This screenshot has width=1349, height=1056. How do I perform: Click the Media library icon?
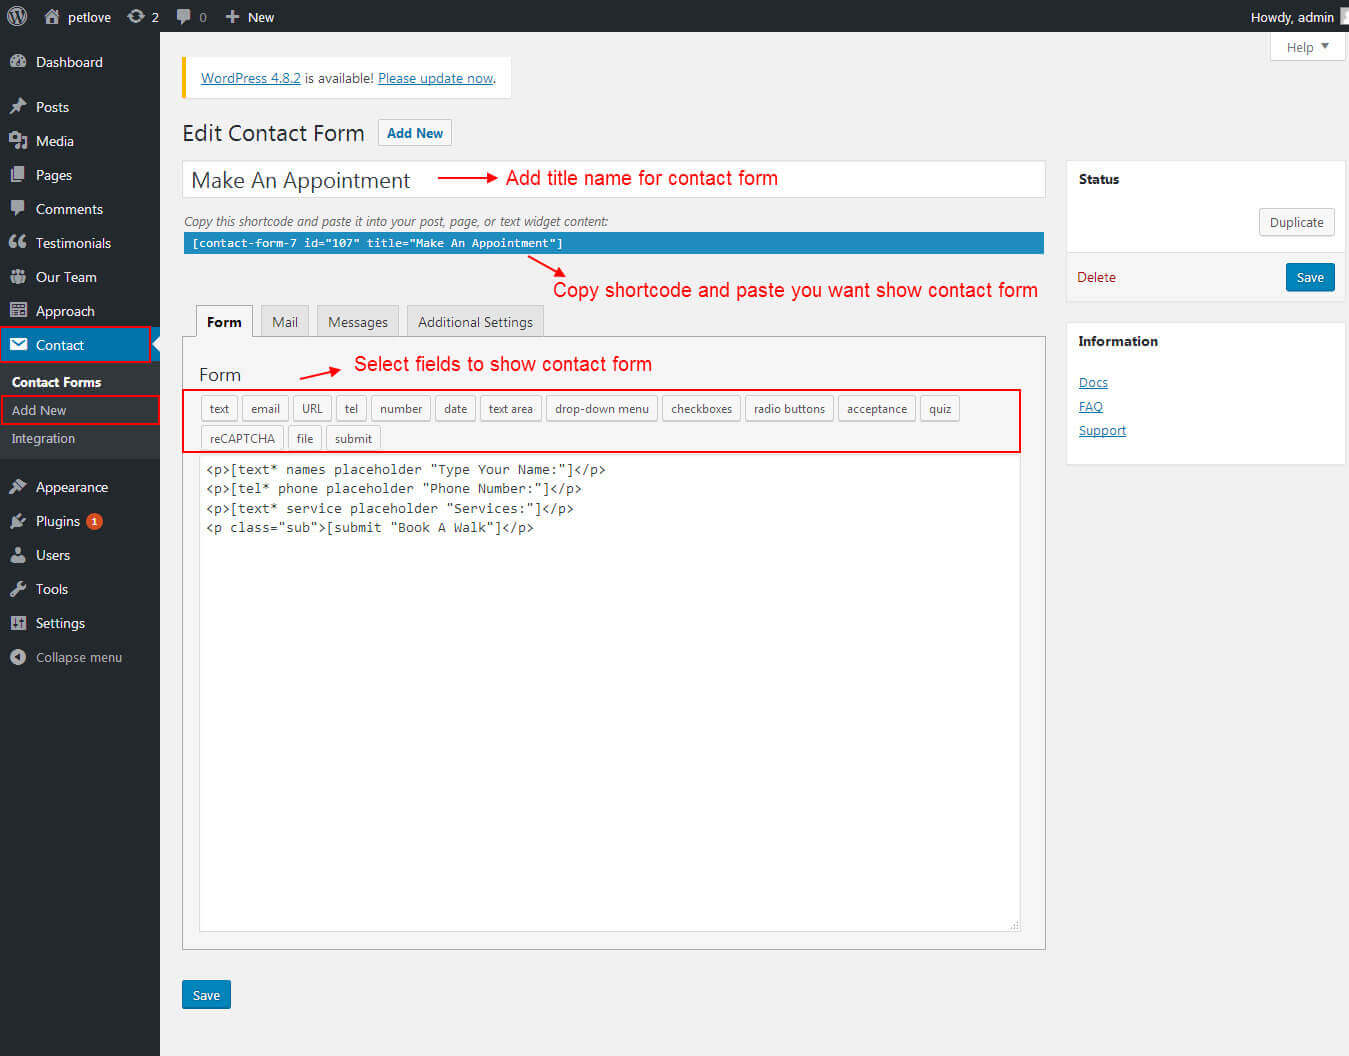click(18, 140)
